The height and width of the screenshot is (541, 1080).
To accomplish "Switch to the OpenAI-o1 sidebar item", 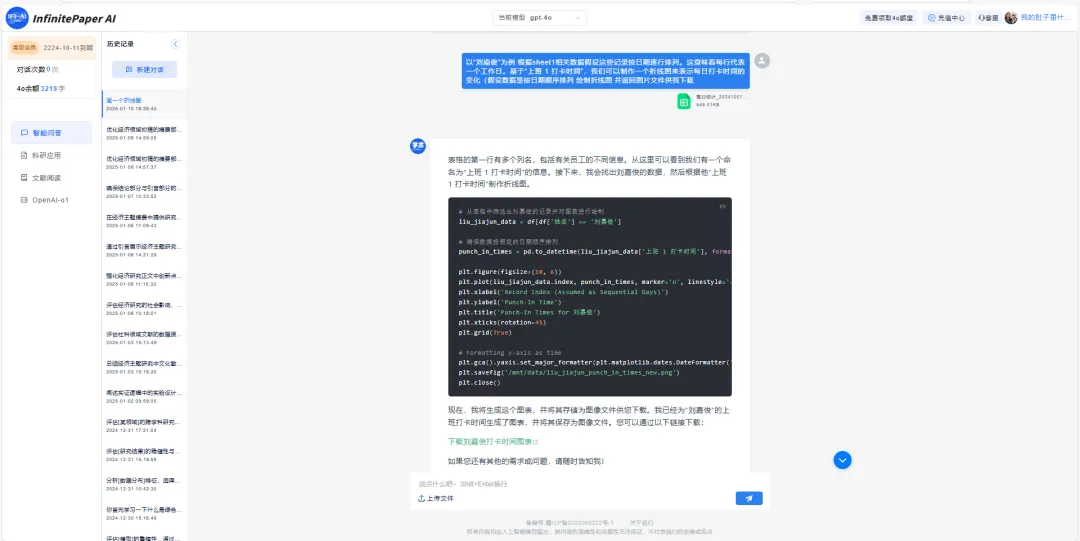I will click(52, 200).
